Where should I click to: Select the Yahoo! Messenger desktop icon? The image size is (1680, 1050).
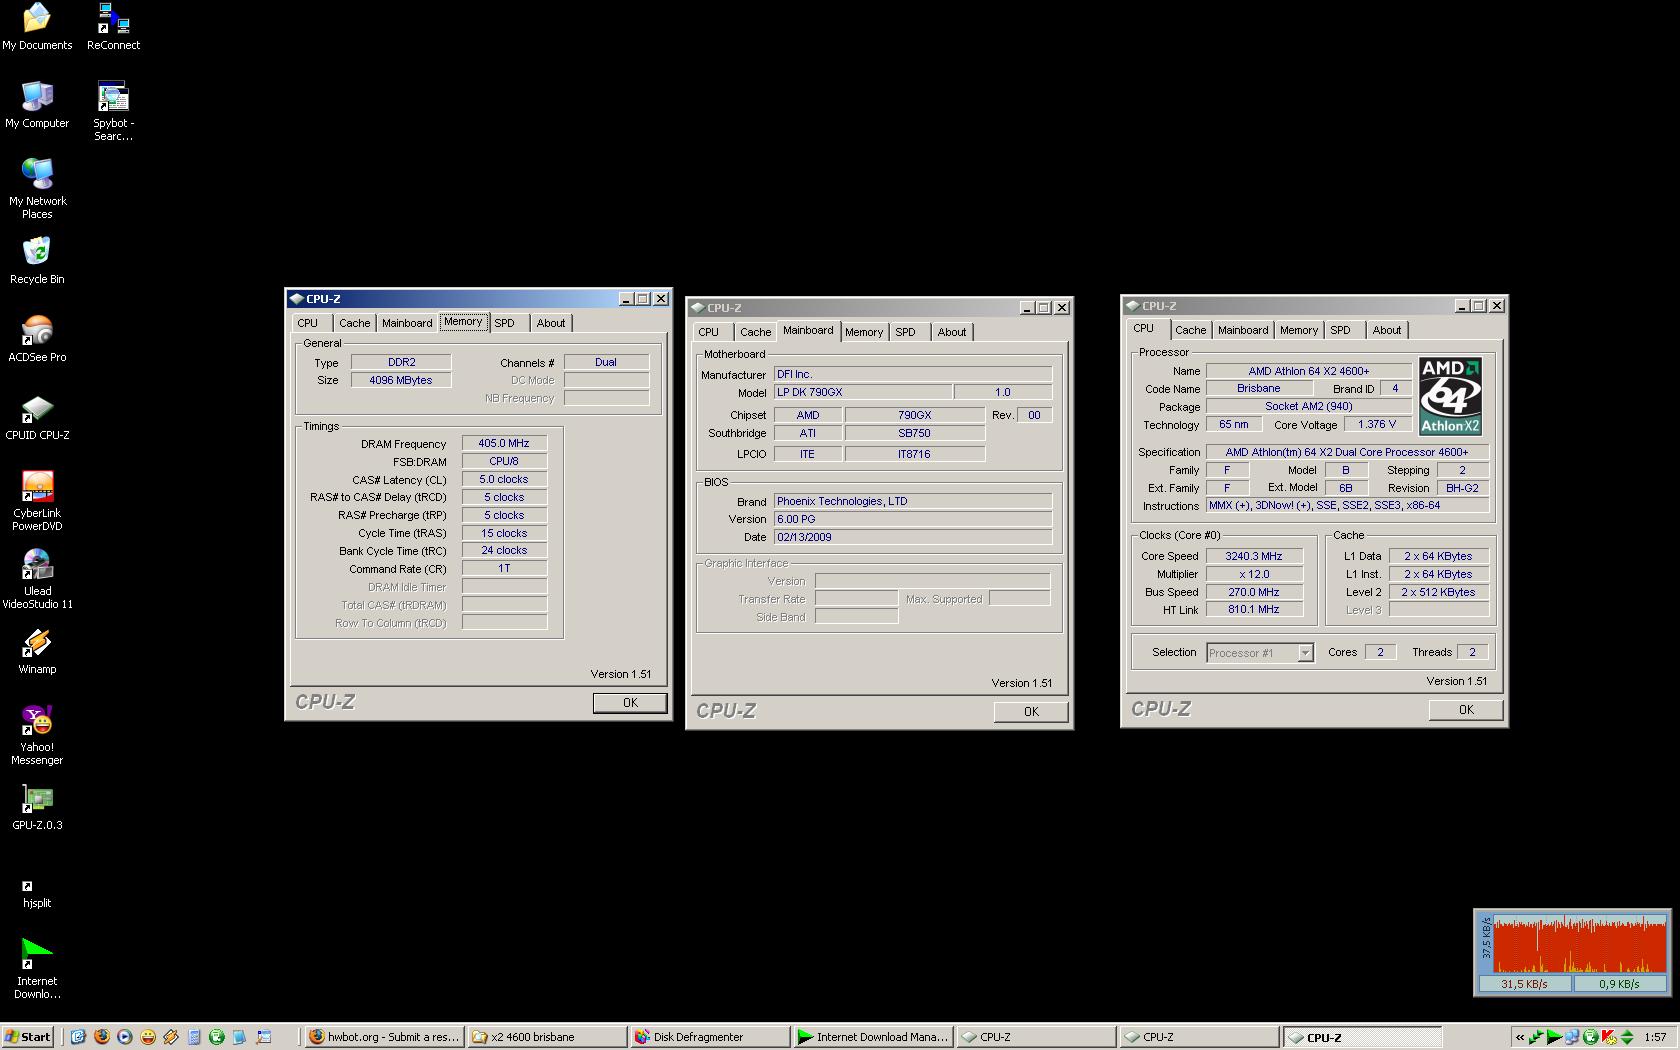[37, 735]
